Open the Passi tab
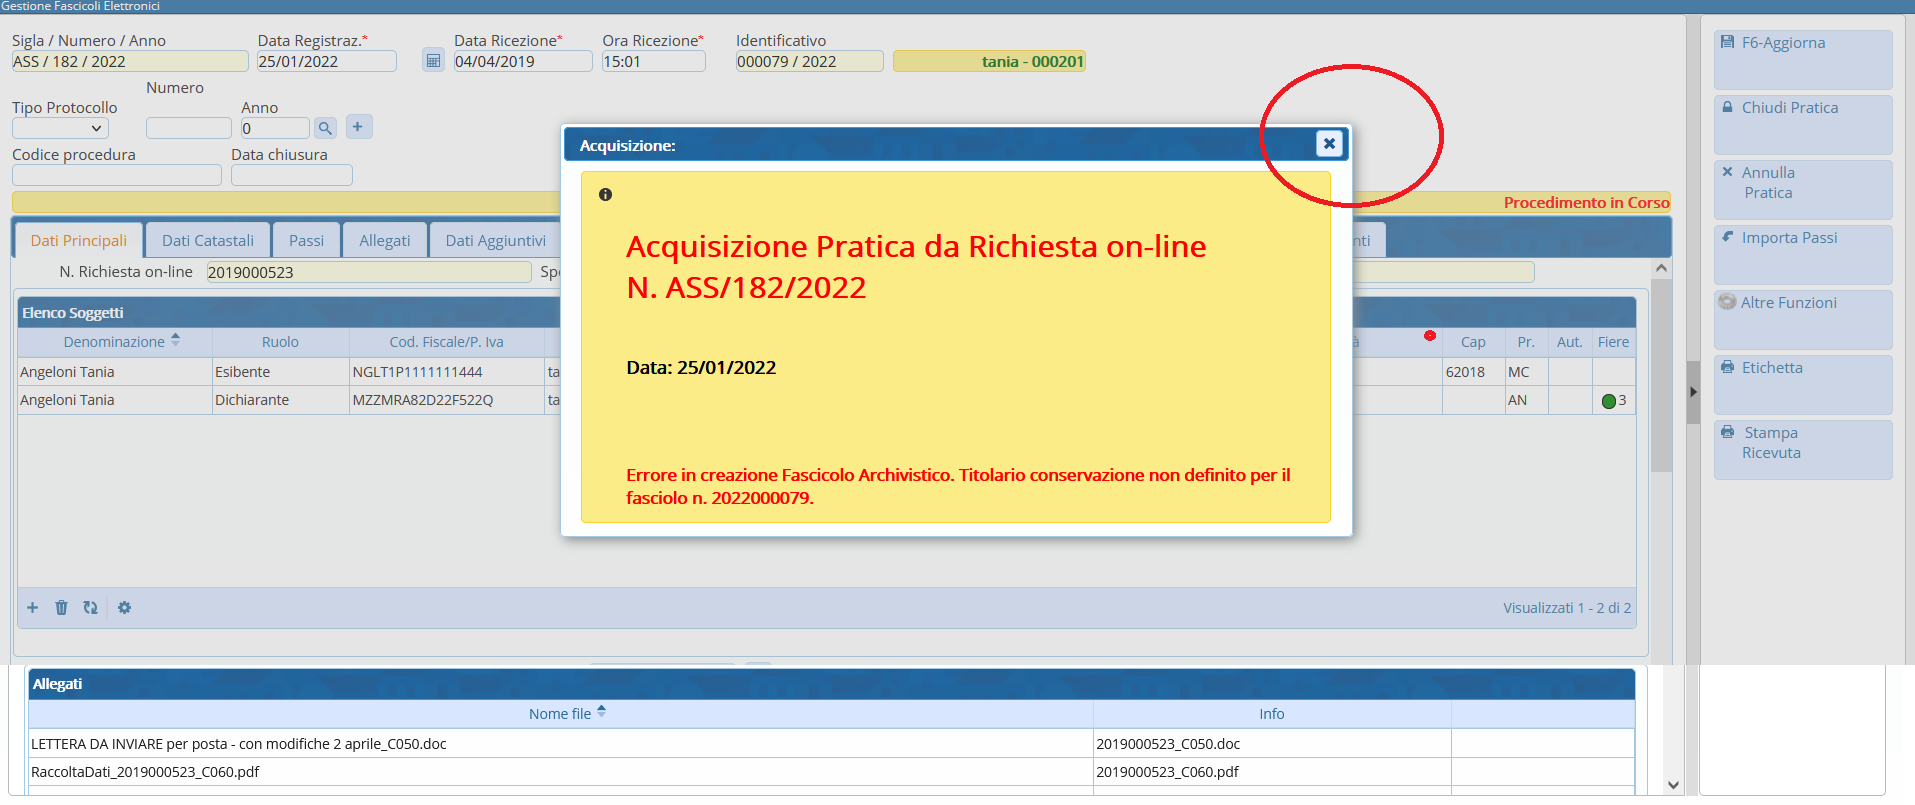 point(306,241)
